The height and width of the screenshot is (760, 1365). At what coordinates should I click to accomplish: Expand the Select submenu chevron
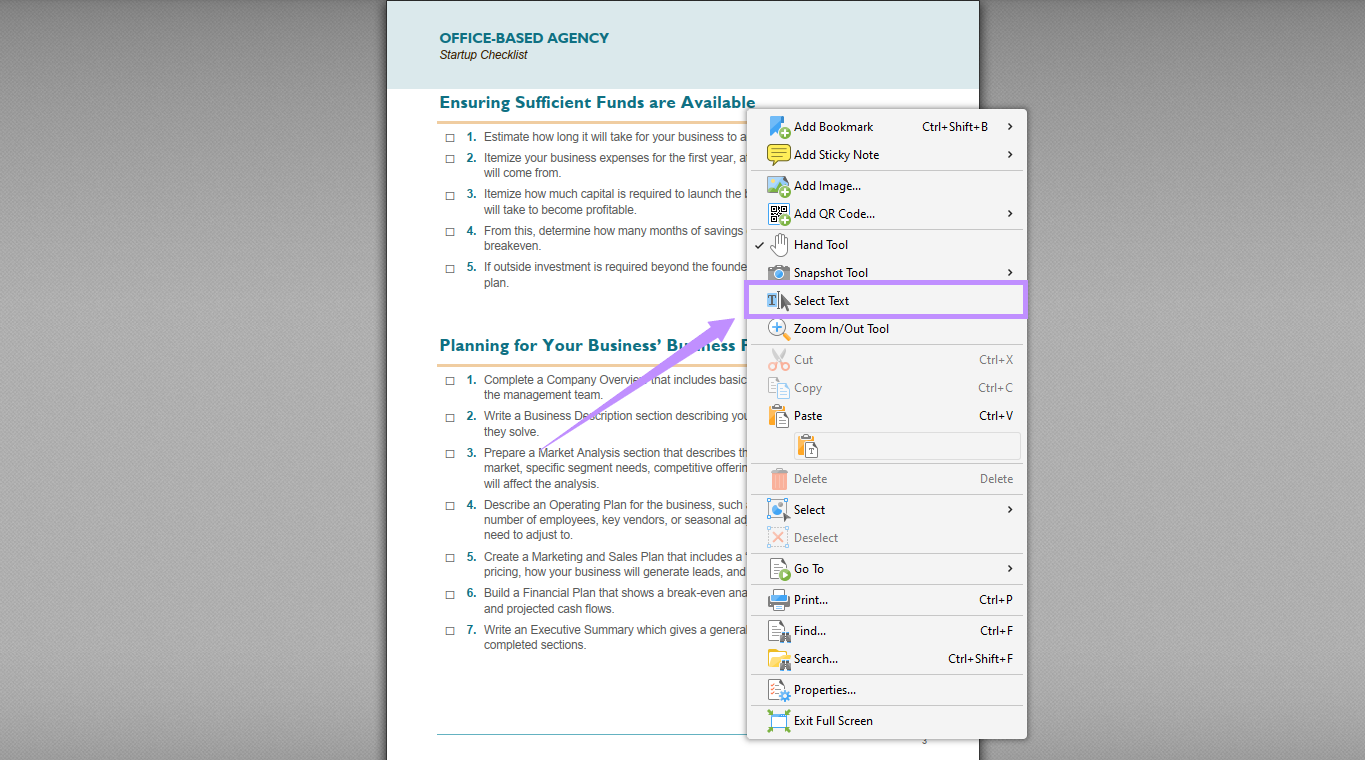(x=1010, y=509)
